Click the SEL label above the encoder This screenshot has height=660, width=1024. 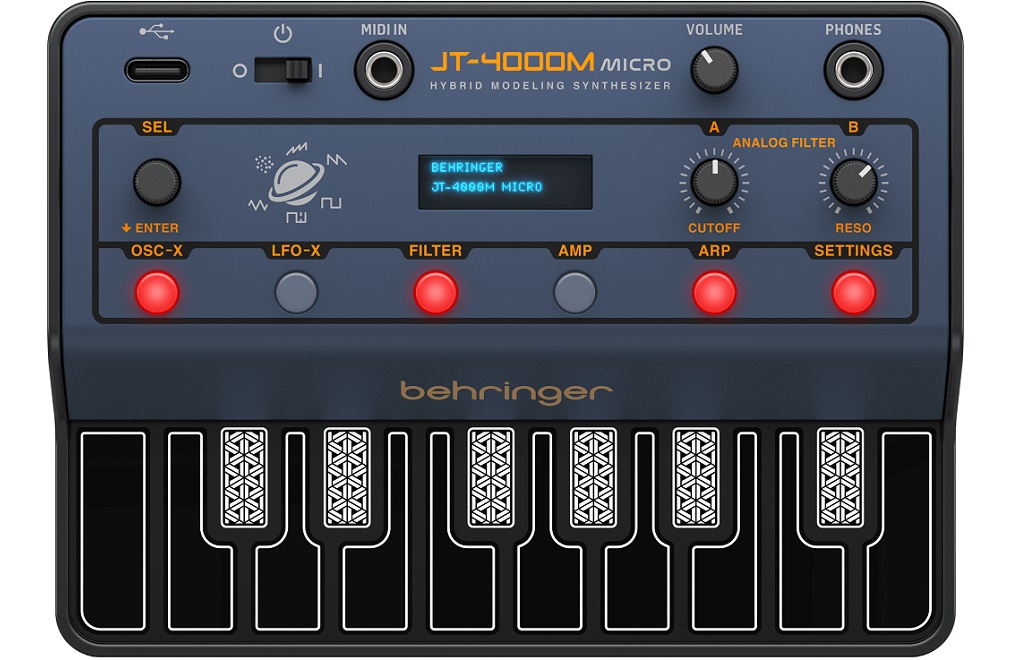coord(157,127)
